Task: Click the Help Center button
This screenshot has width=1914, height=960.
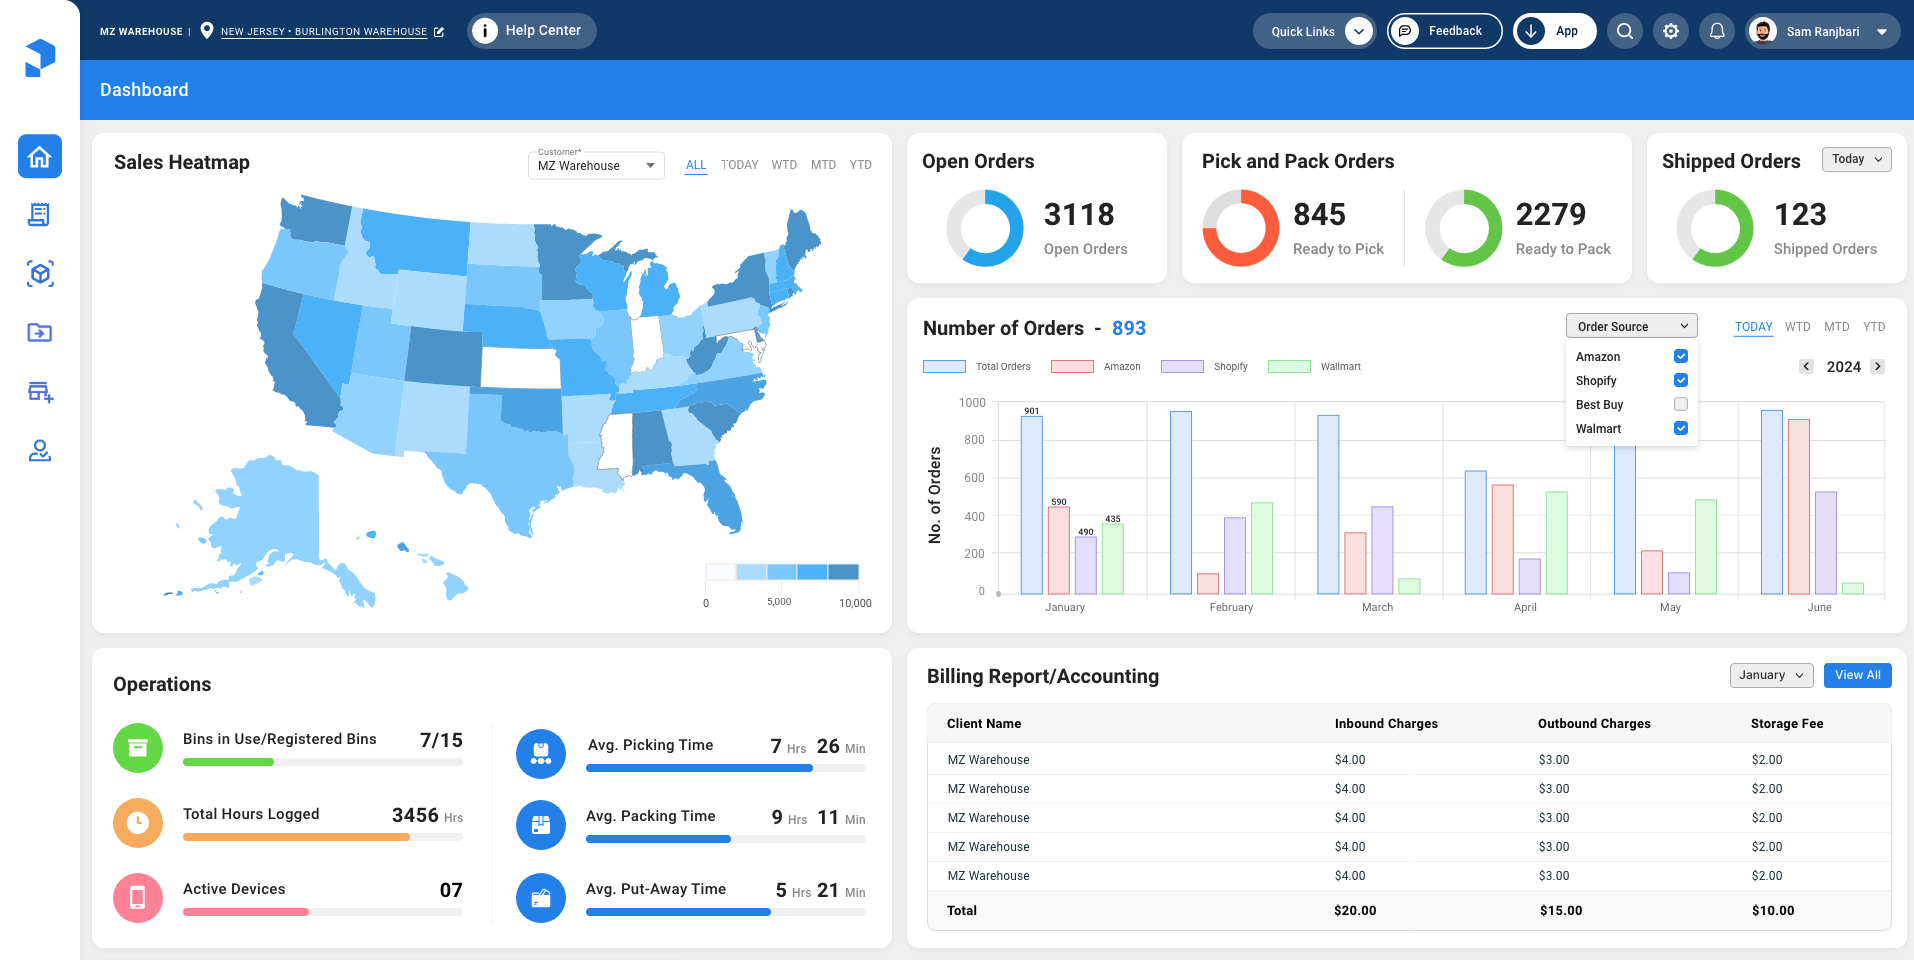Action: [532, 31]
